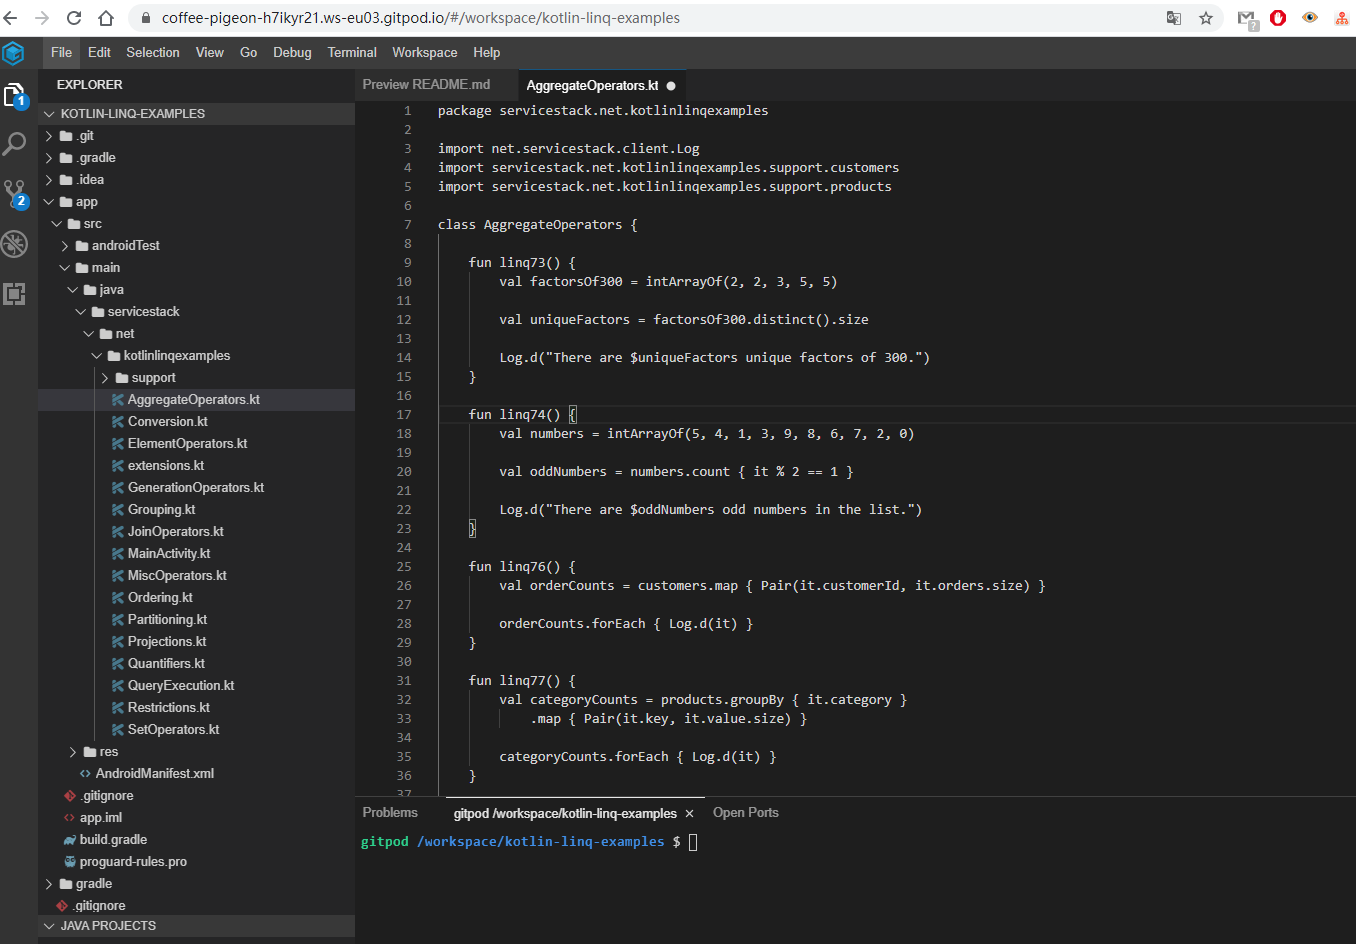The image size is (1356, 944).
Task: Click the Kotlin icon beside Conversion.kt
Action: point(118,422)
